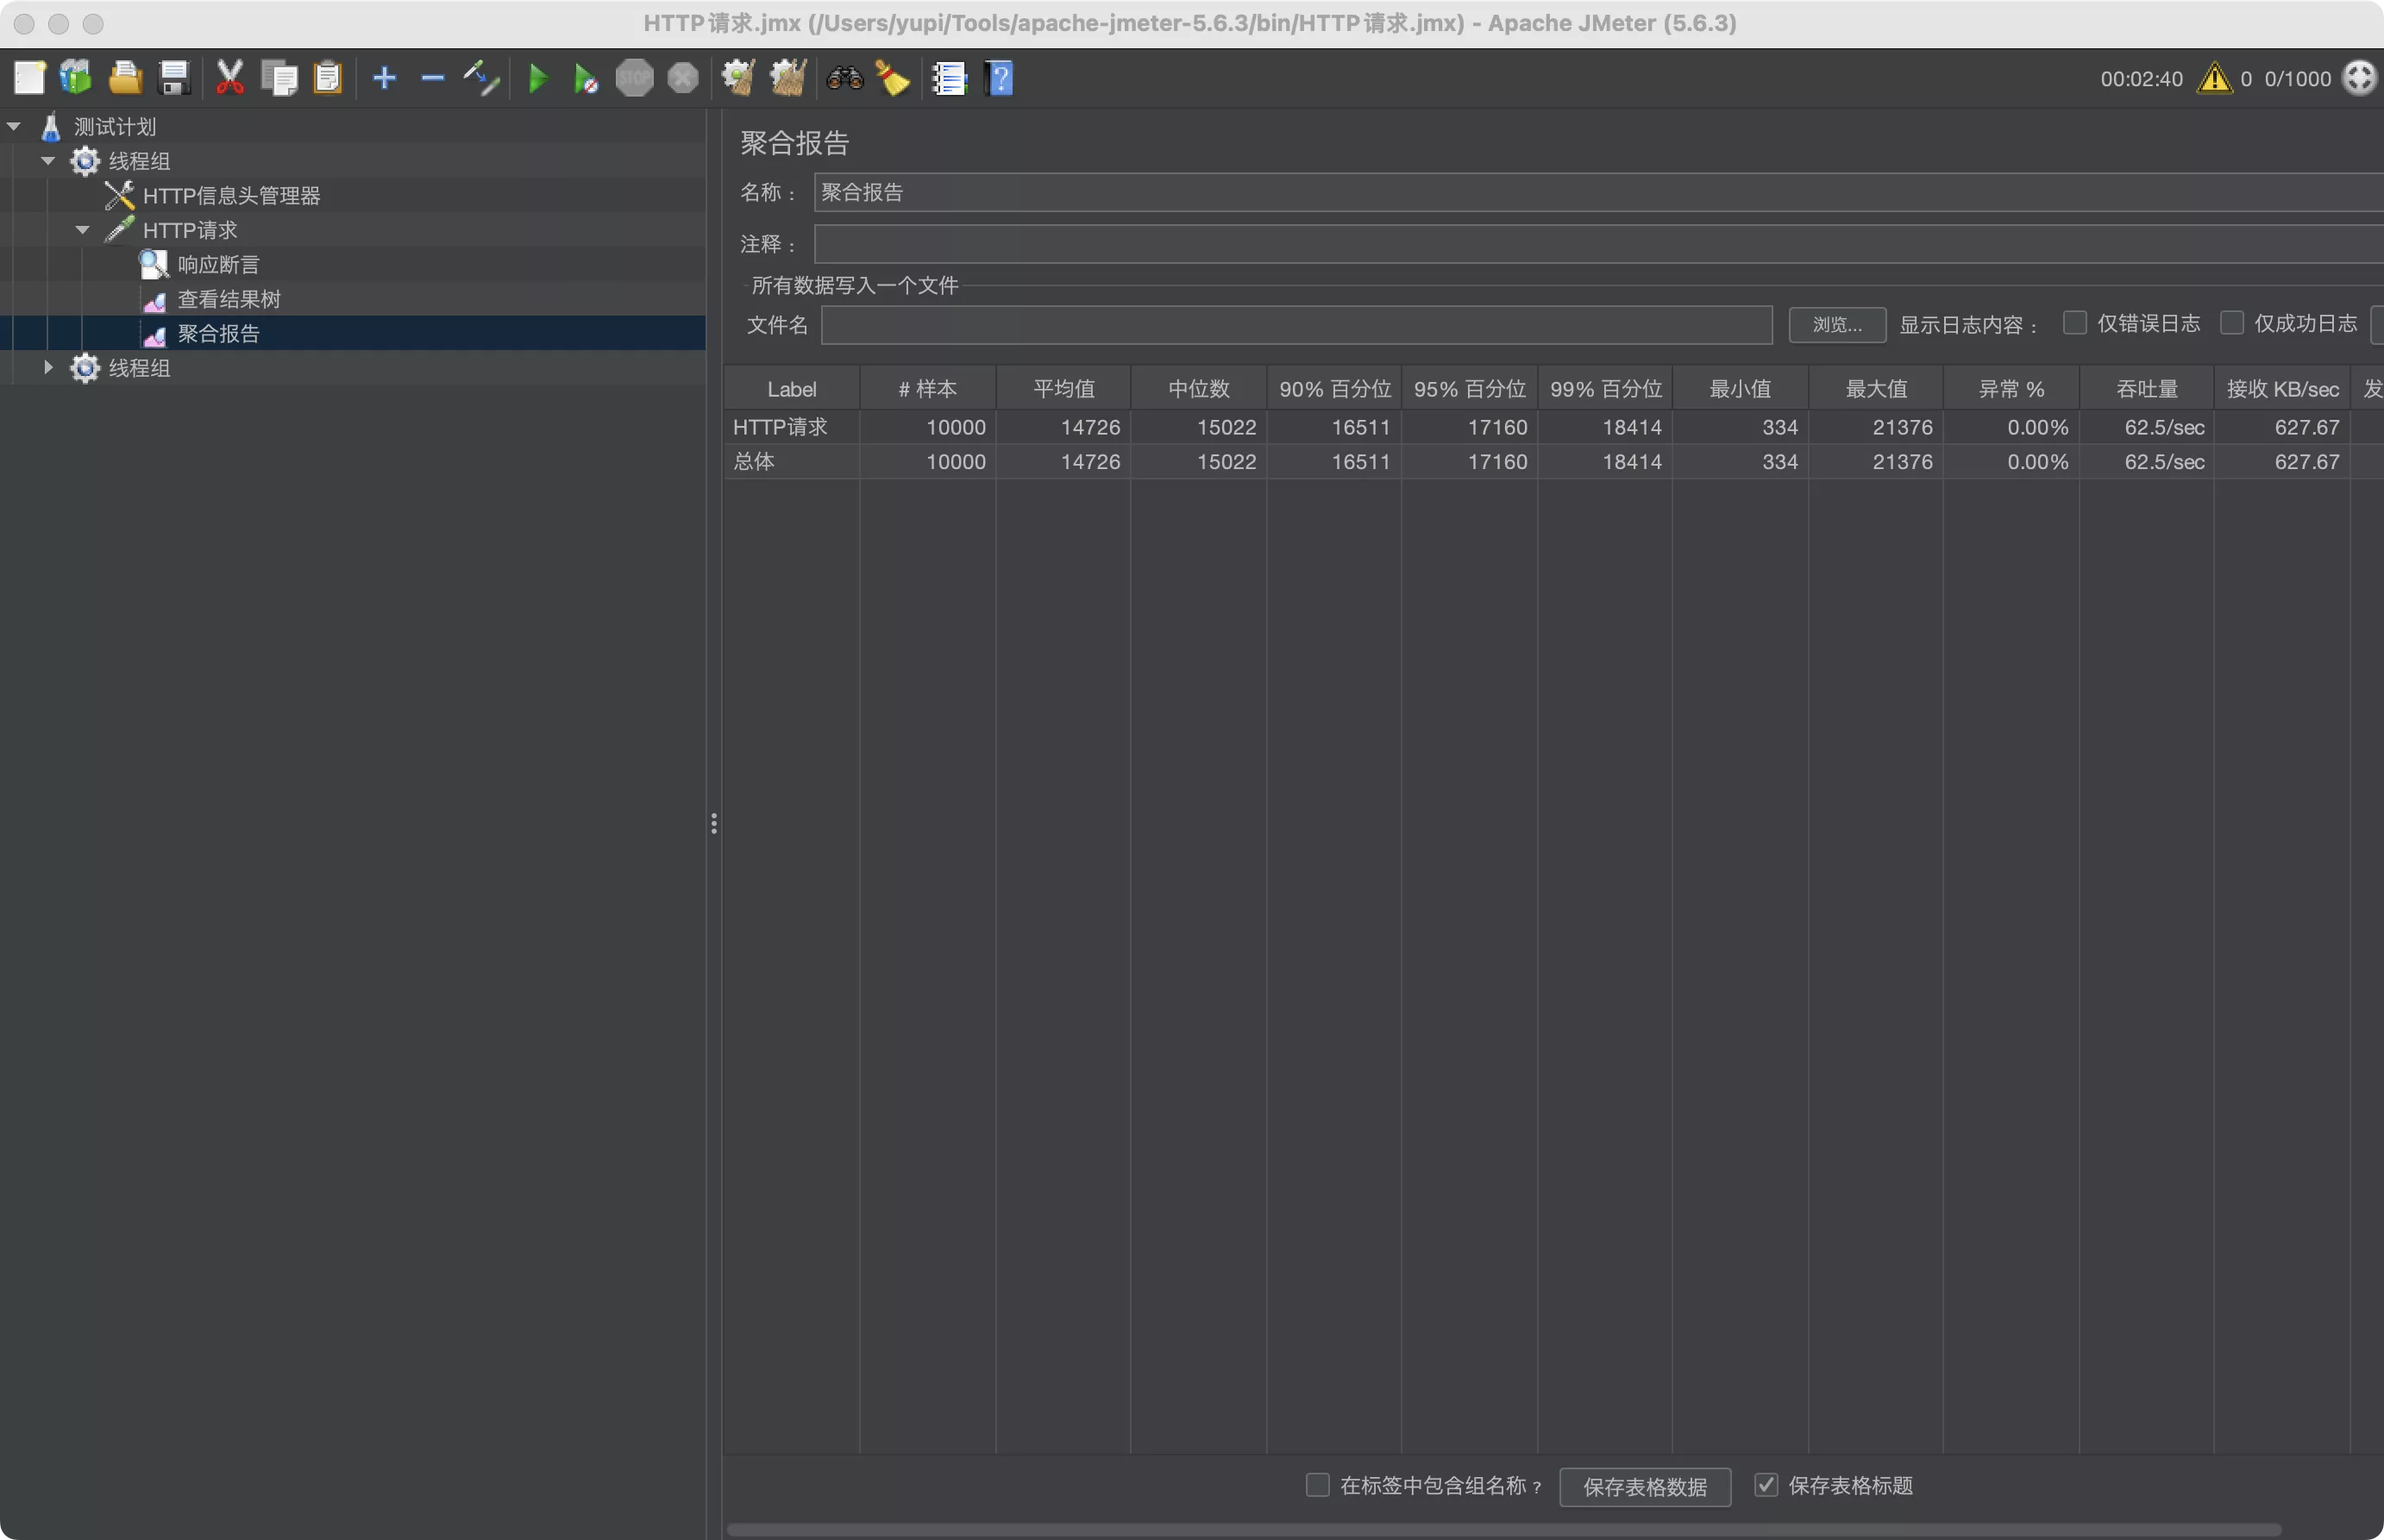
Task: Select the second collapsed 线程组 node
Action: tap(139, 367)
